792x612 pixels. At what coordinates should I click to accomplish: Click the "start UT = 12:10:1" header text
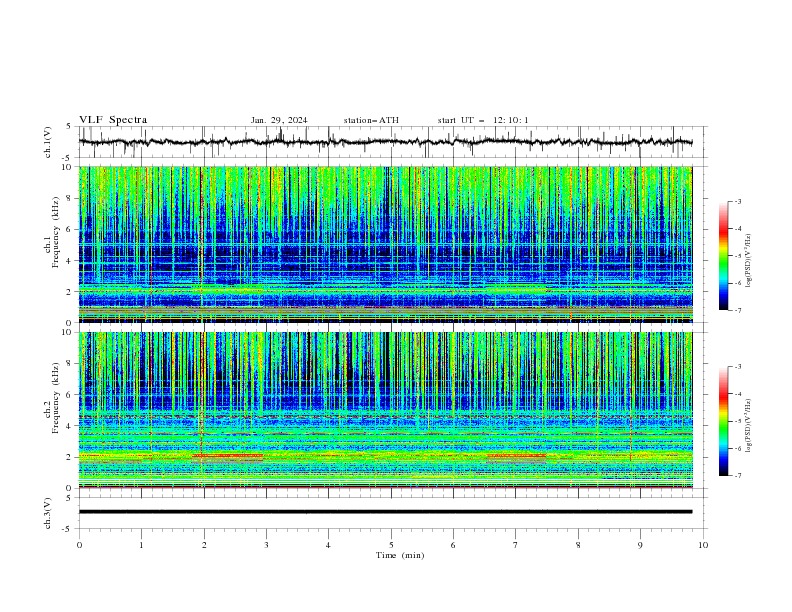(483, 120)
